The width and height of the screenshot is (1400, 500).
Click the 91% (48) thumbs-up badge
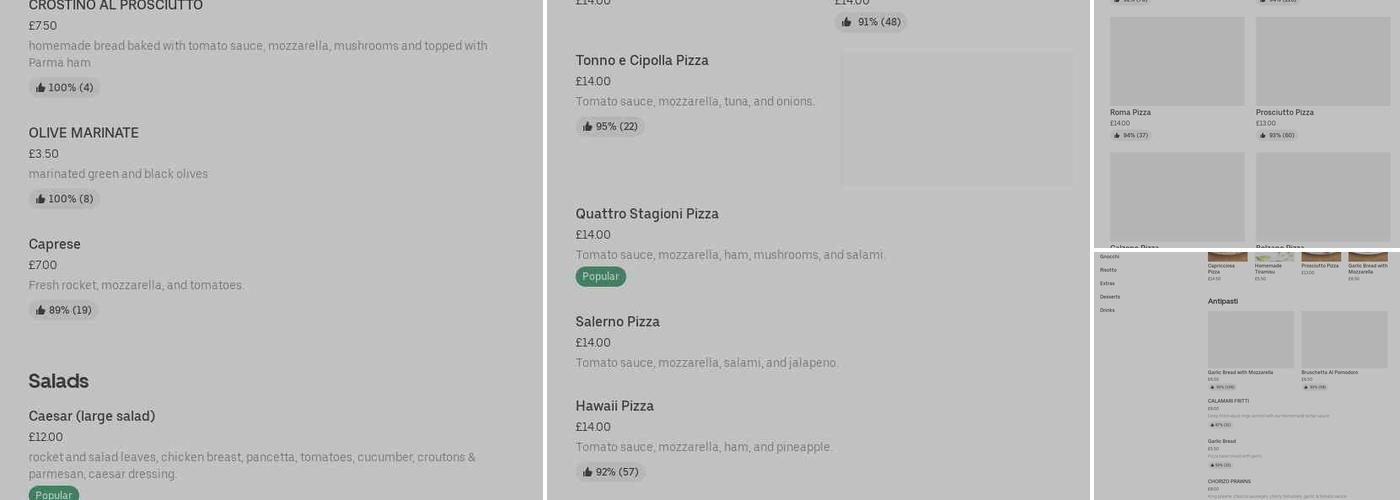[x=871, y=22]
